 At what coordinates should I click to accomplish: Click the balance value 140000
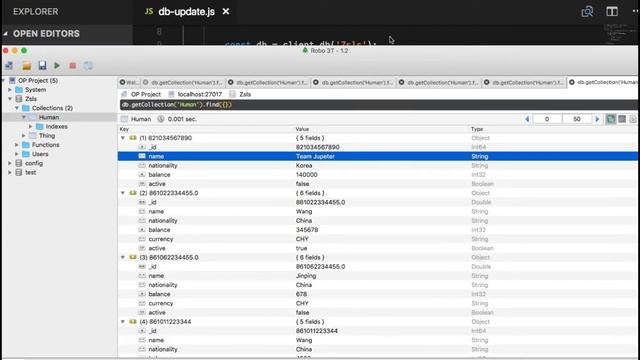pos(307,175)
